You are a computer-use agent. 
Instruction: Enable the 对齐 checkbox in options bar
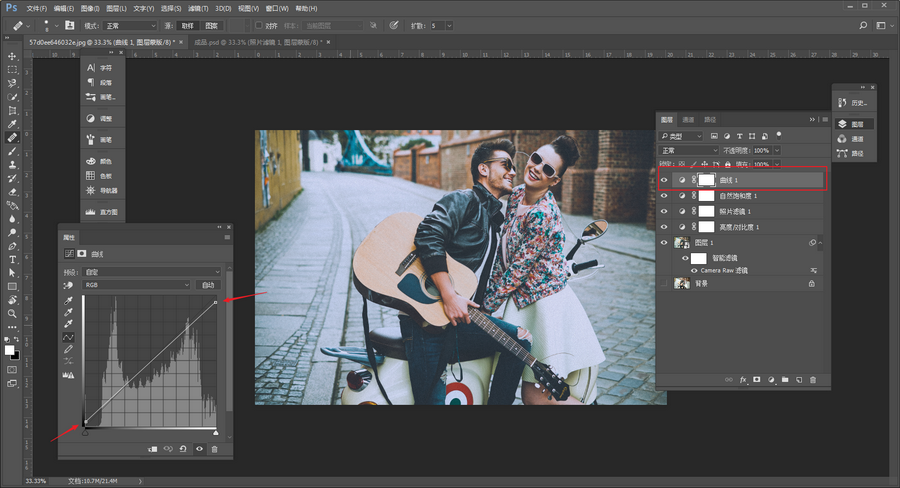tap(259, 25)
